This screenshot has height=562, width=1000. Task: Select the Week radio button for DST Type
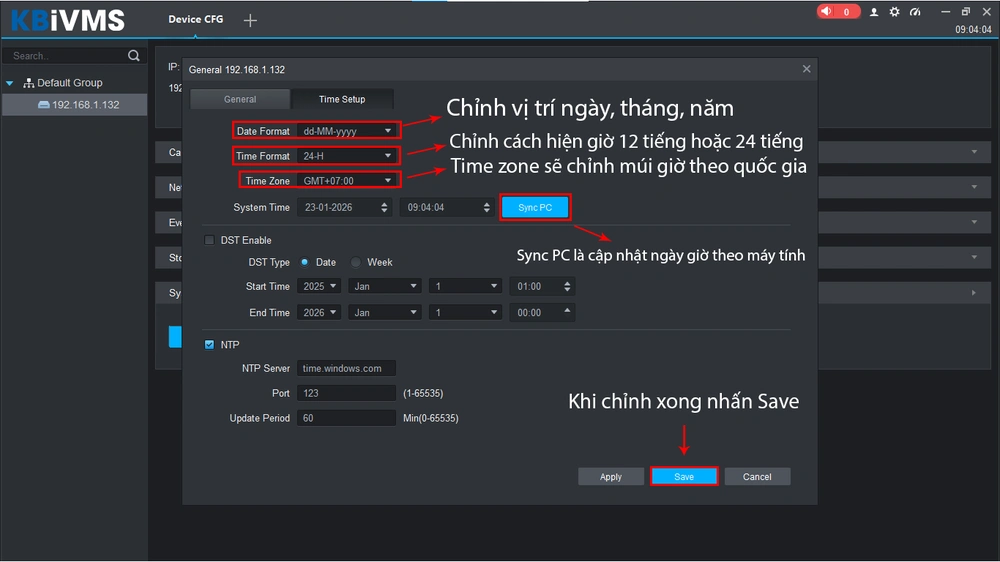click(x=356, y=263)
